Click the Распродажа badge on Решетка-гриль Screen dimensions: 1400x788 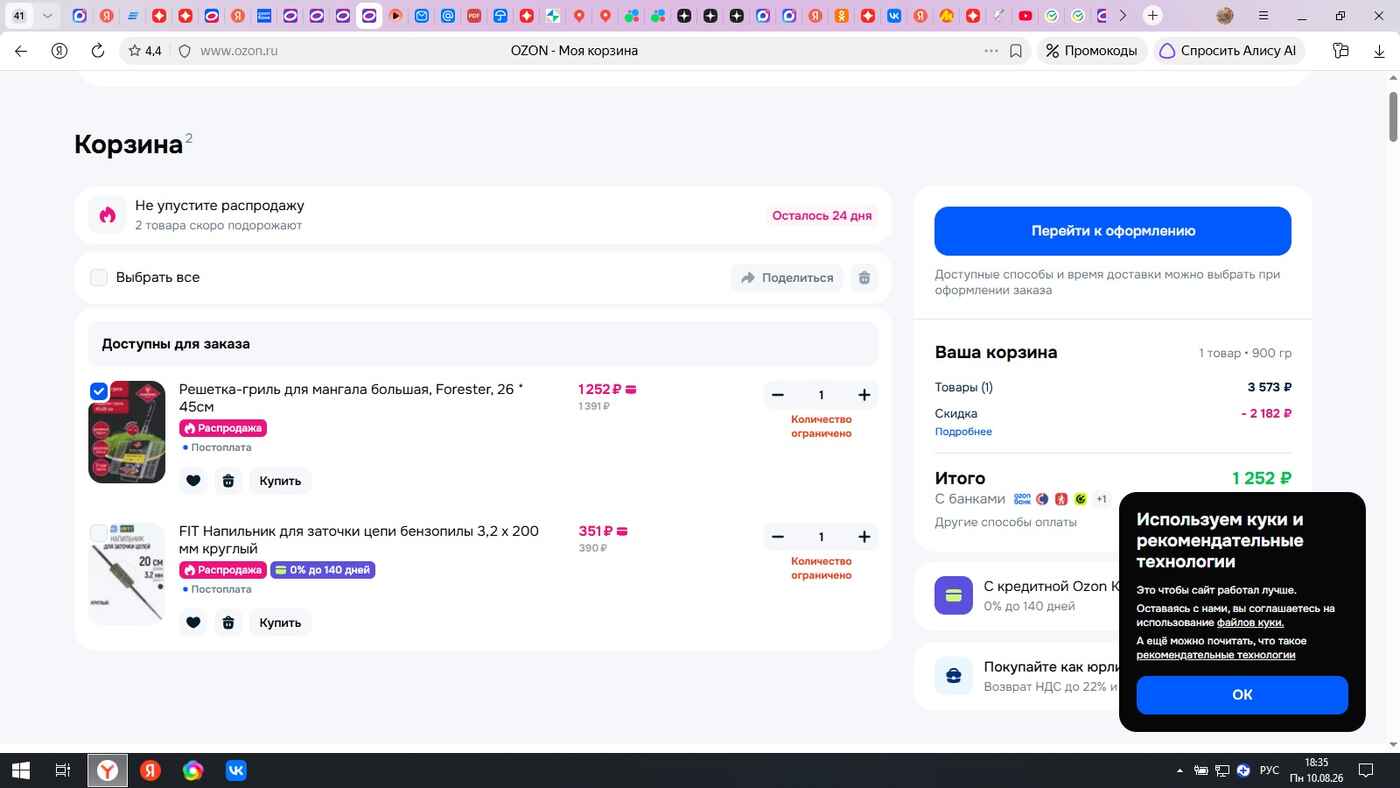(223, 428)
